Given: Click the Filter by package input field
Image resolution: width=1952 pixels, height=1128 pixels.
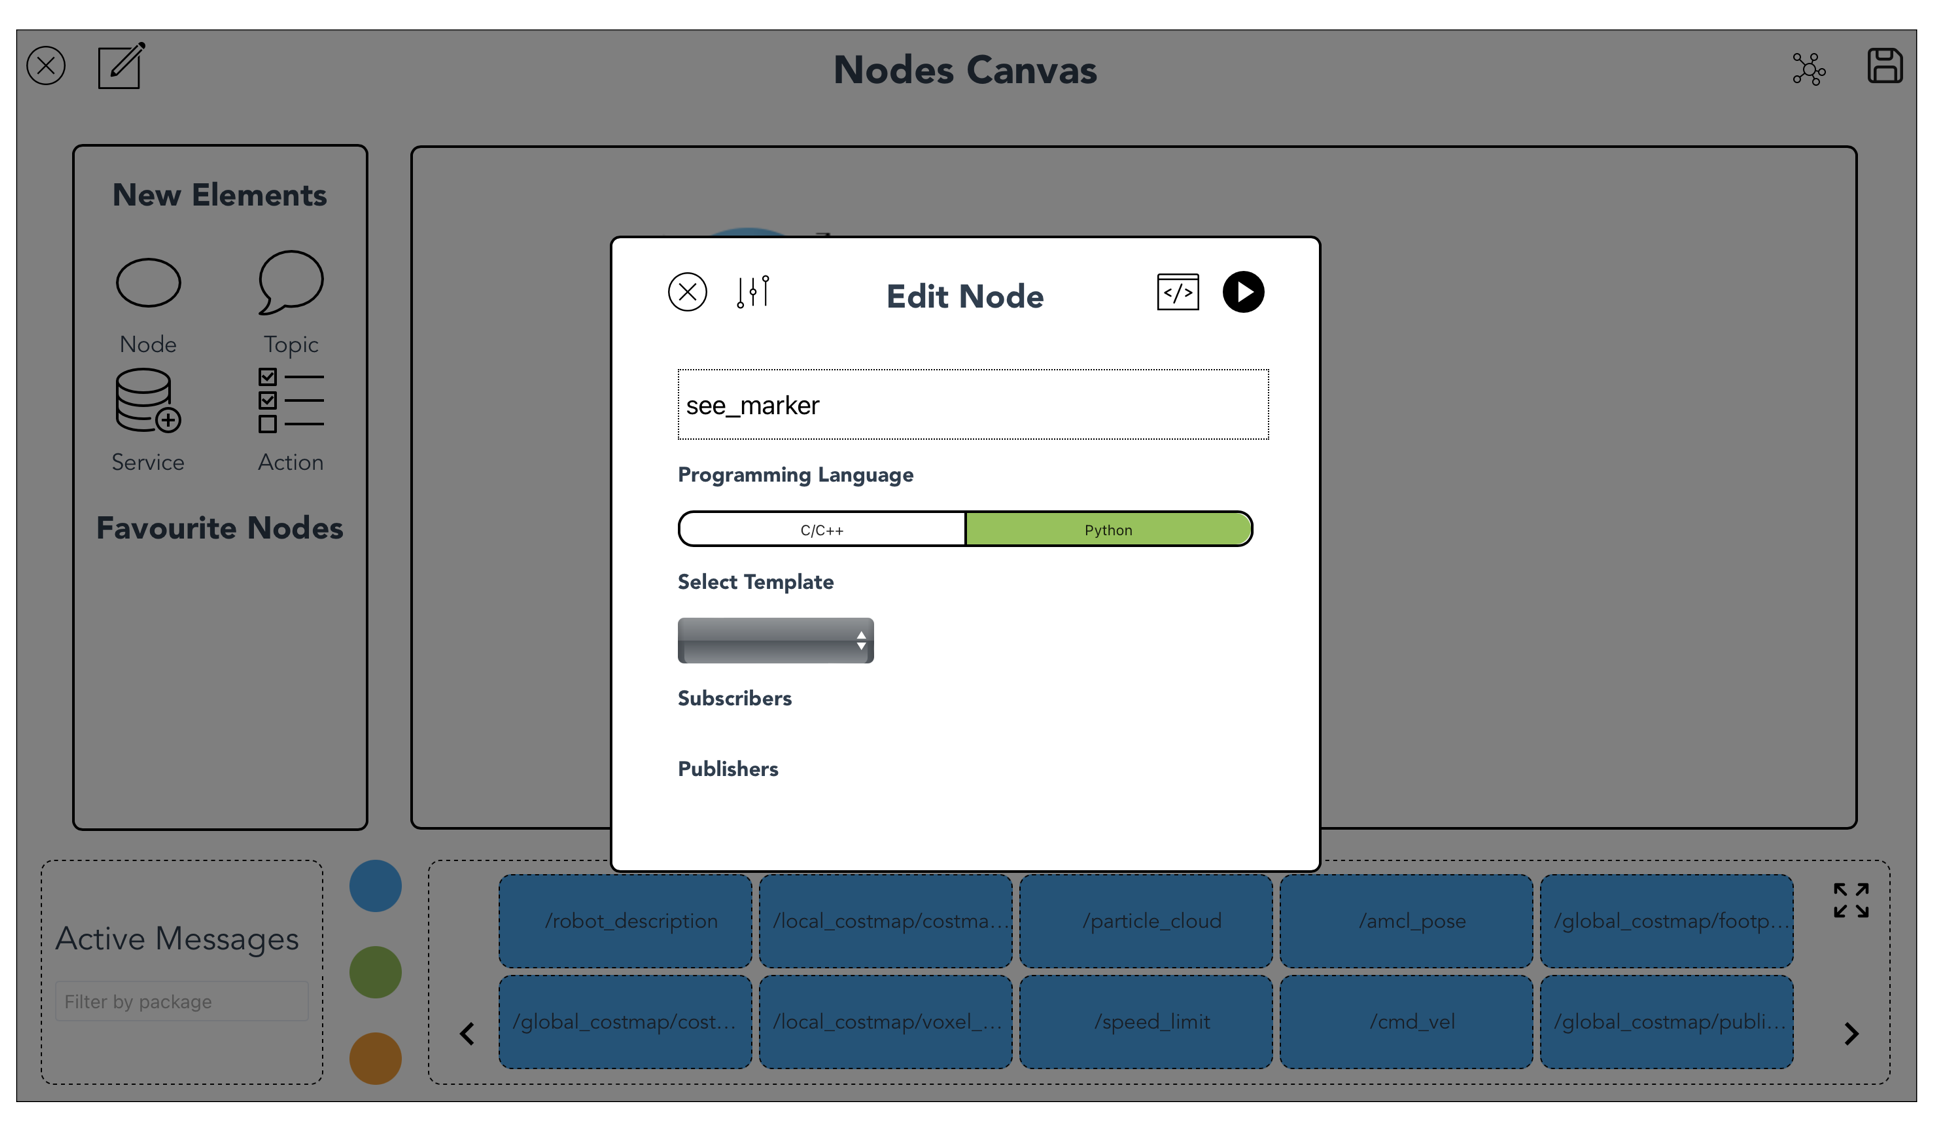Looking at the screenshot, I should tap(182, 1001).
